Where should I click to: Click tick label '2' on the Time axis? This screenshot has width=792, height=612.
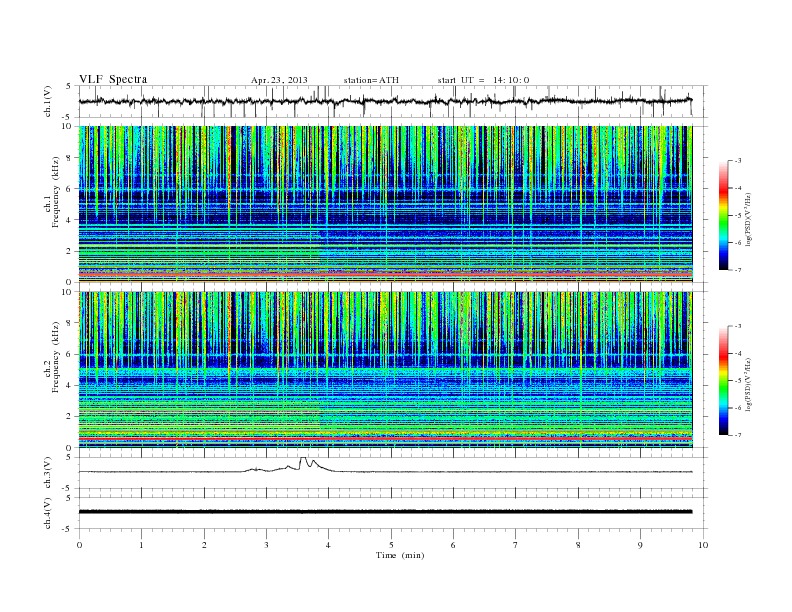(204, 545)
